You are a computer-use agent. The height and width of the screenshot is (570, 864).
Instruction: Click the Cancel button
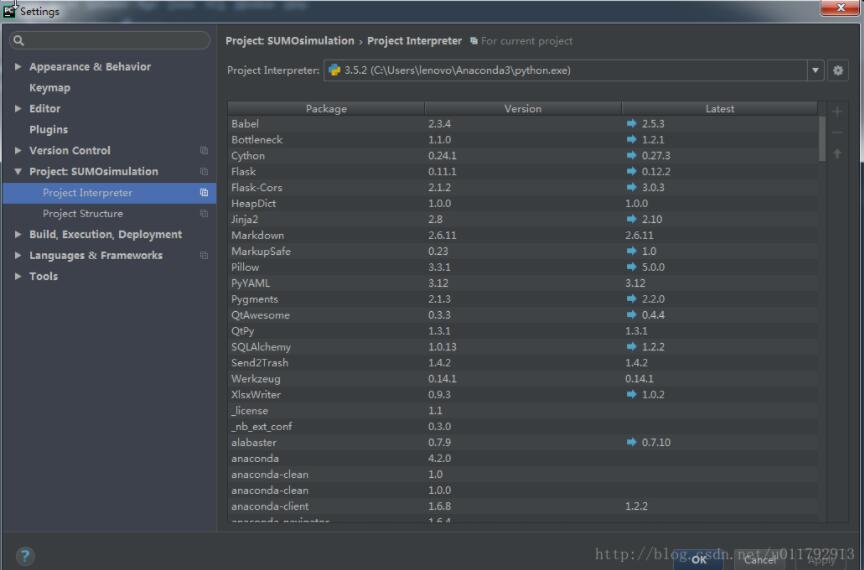(x=759, y=560)
